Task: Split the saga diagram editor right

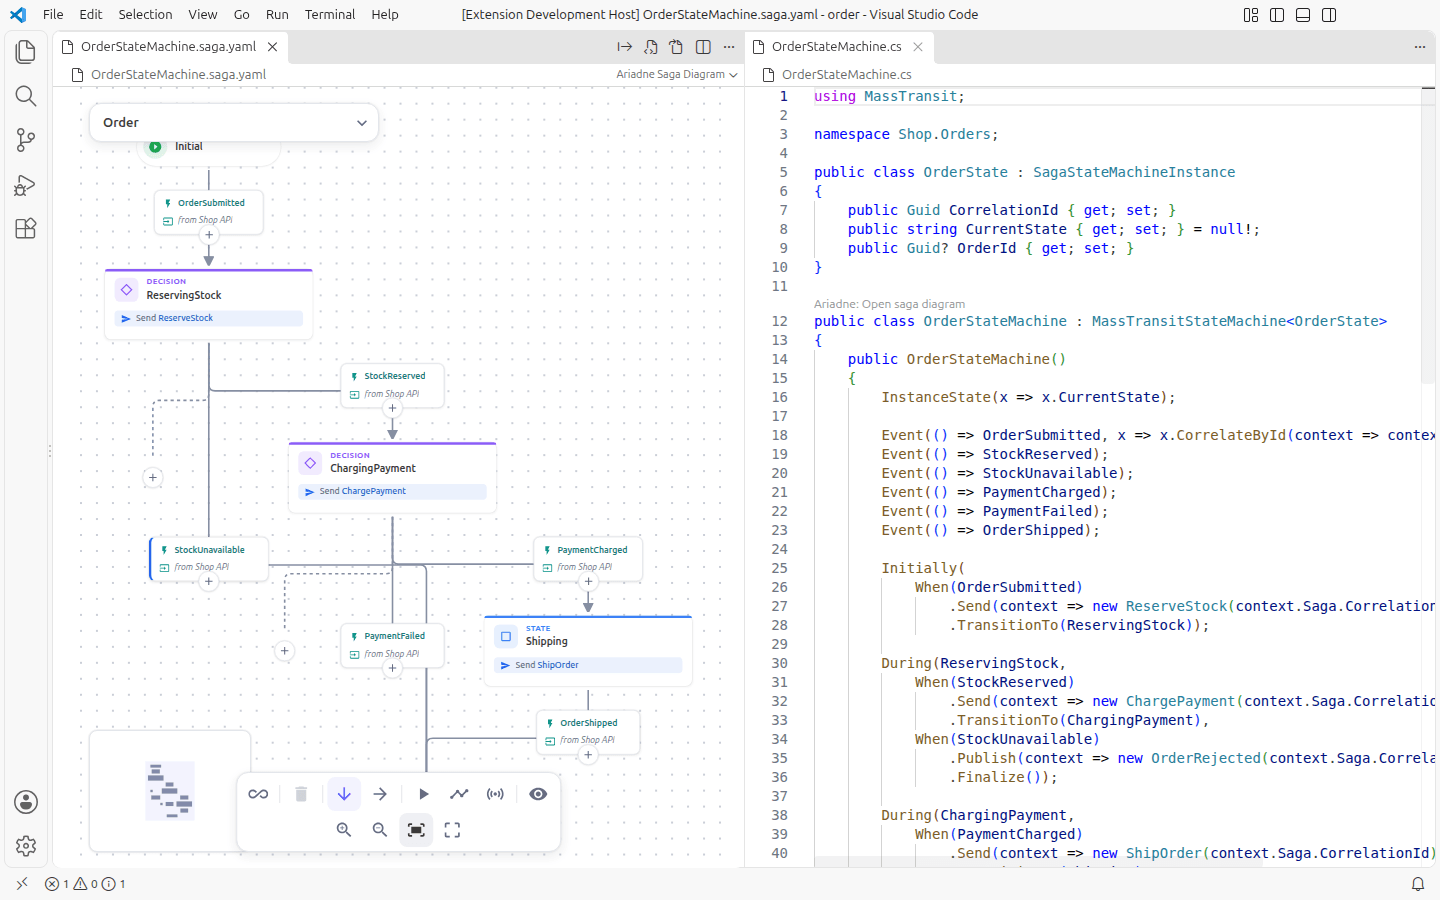Action: 703,47
